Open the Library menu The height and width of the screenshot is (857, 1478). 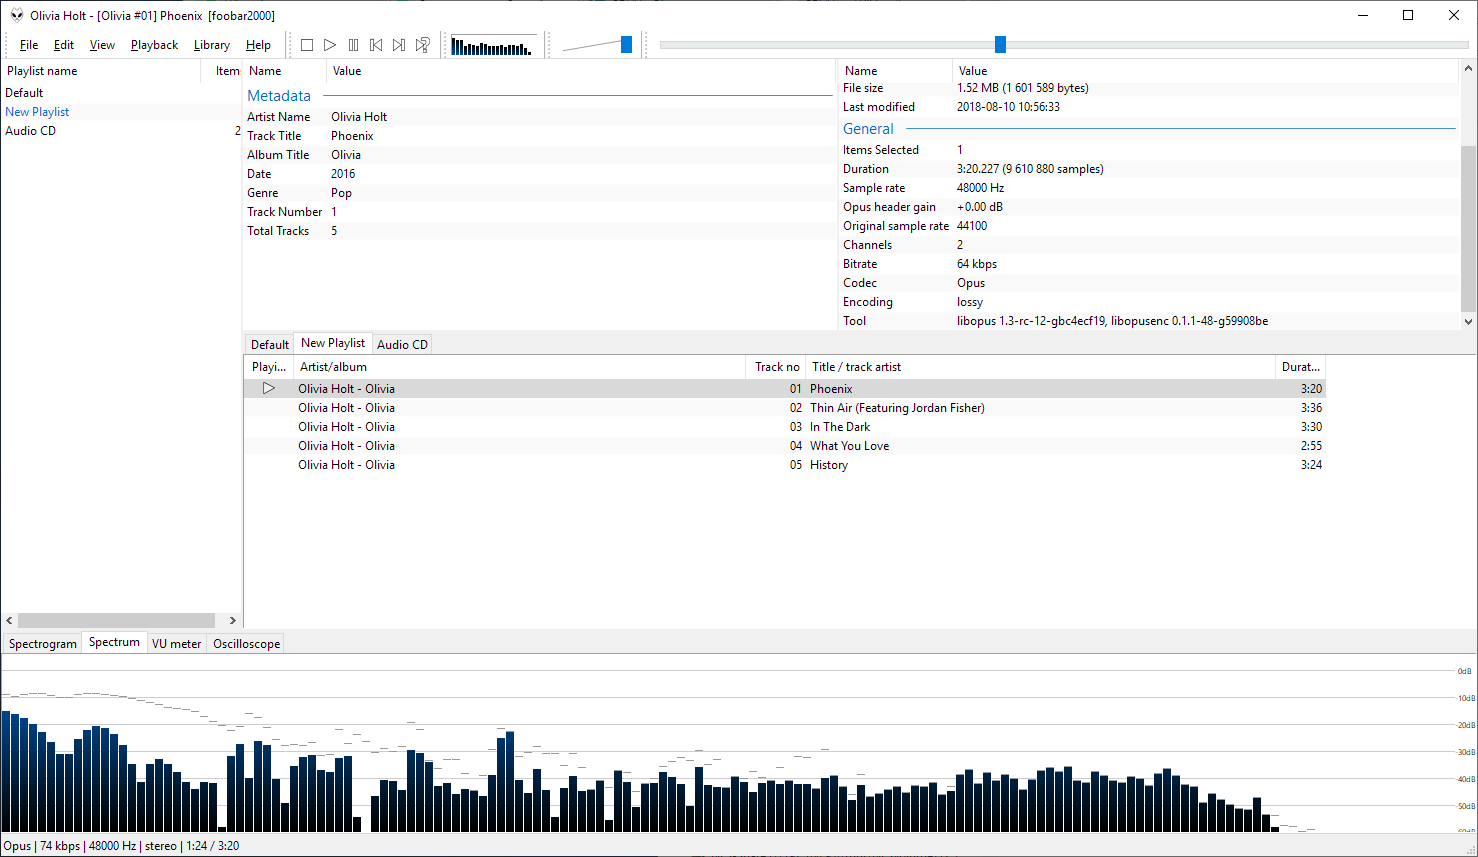point(211,45)
